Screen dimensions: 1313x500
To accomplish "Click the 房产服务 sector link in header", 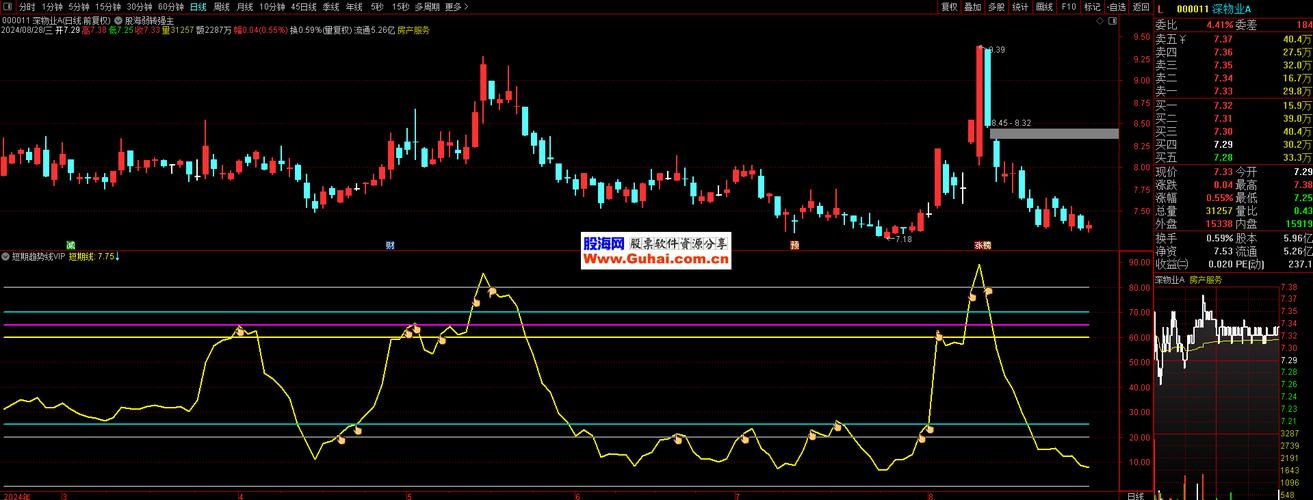I will pos(413,31).
